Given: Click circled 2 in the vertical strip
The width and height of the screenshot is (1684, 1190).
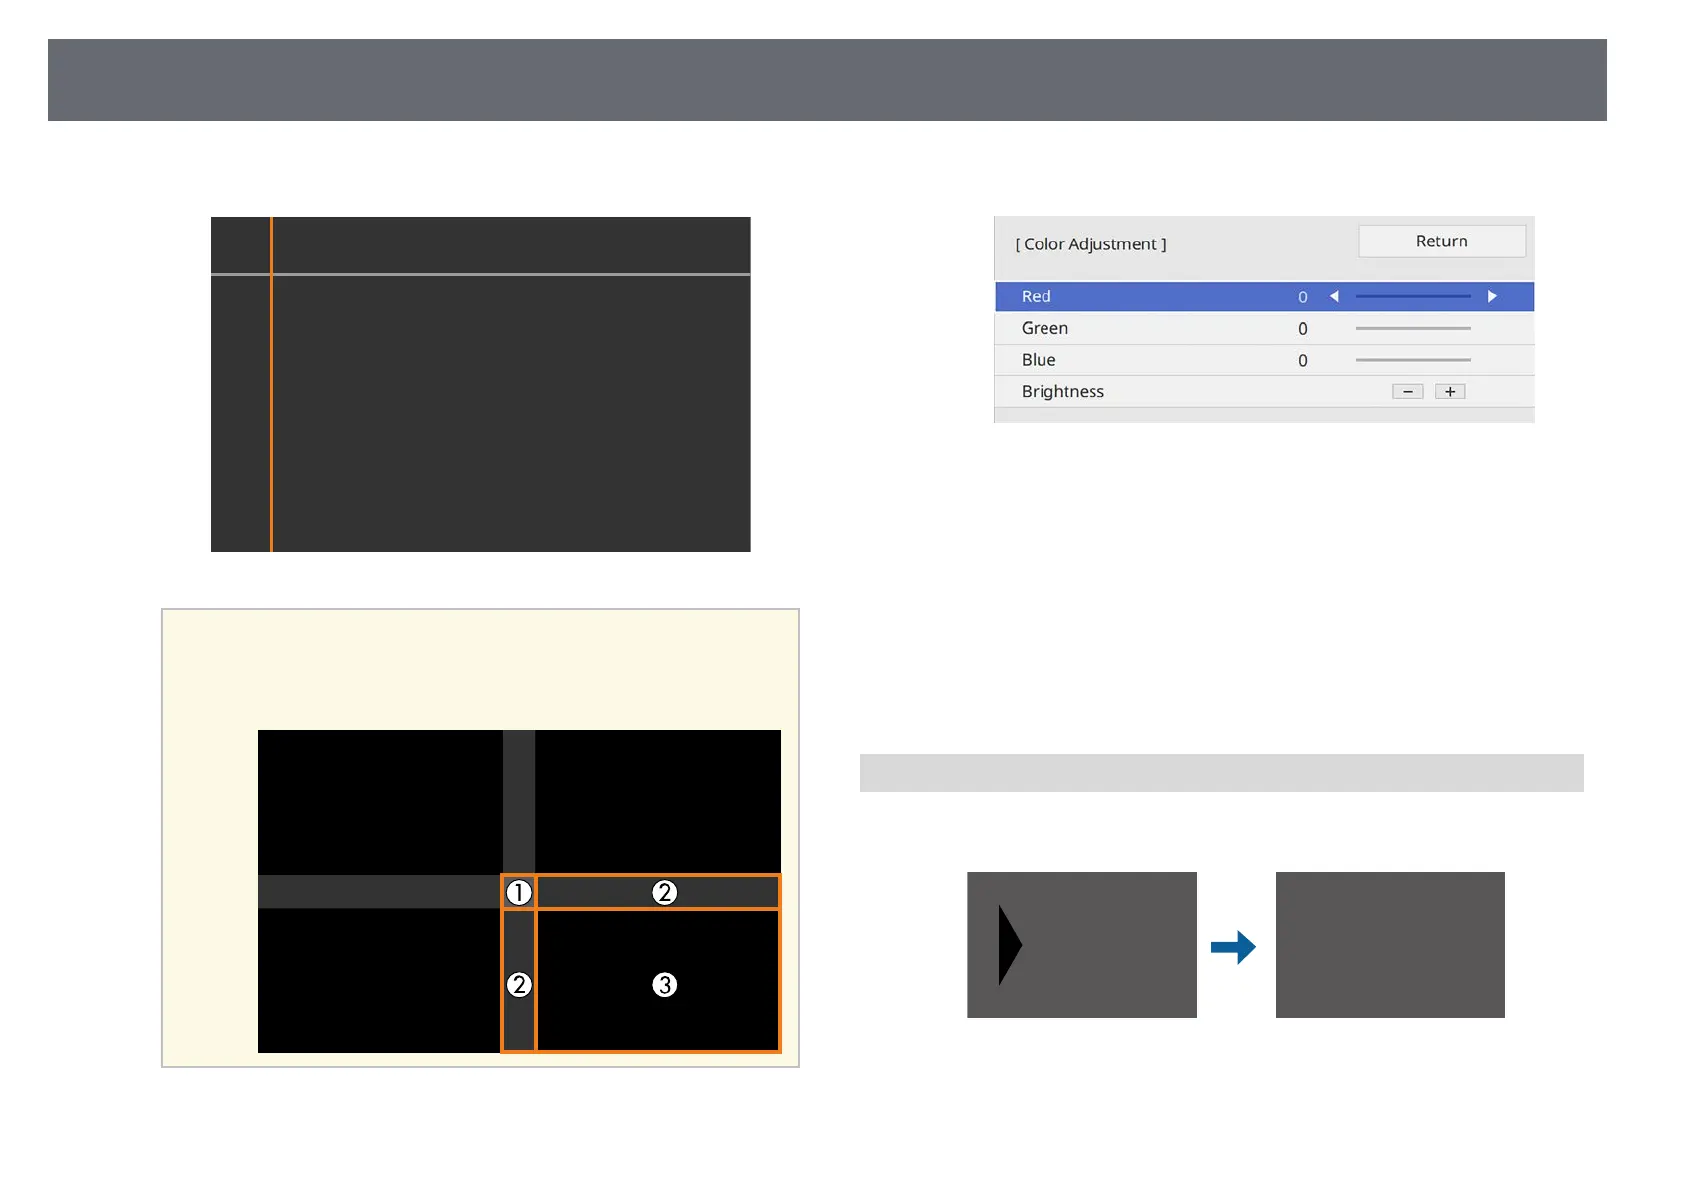Looking at the screenshot, I should click(x=518, y=985).
